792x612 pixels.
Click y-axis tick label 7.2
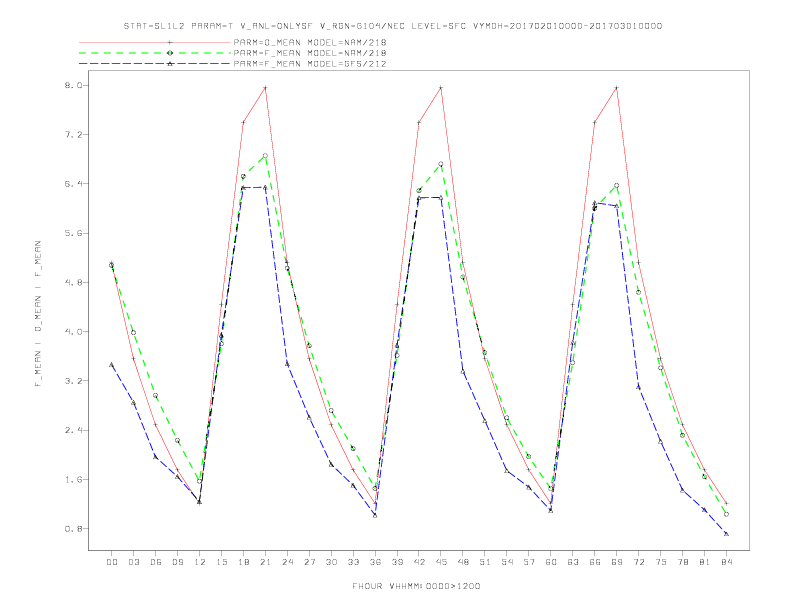pyautogui.click(x=73, y=135)
